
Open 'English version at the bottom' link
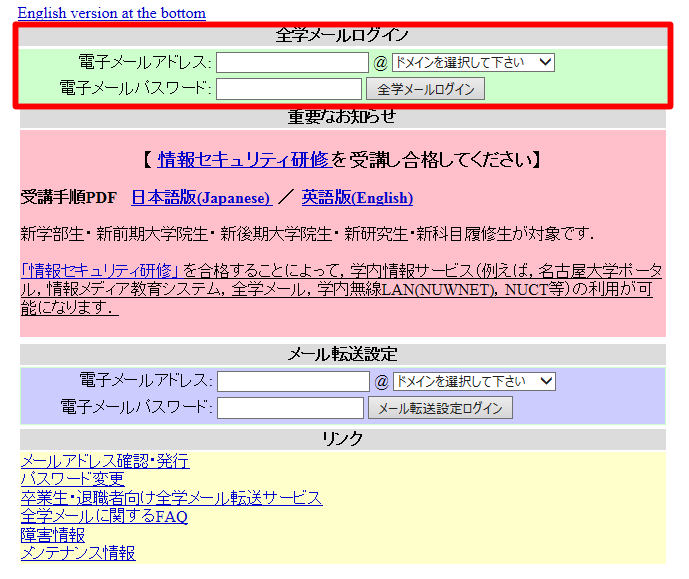click(x=112, y=13)
